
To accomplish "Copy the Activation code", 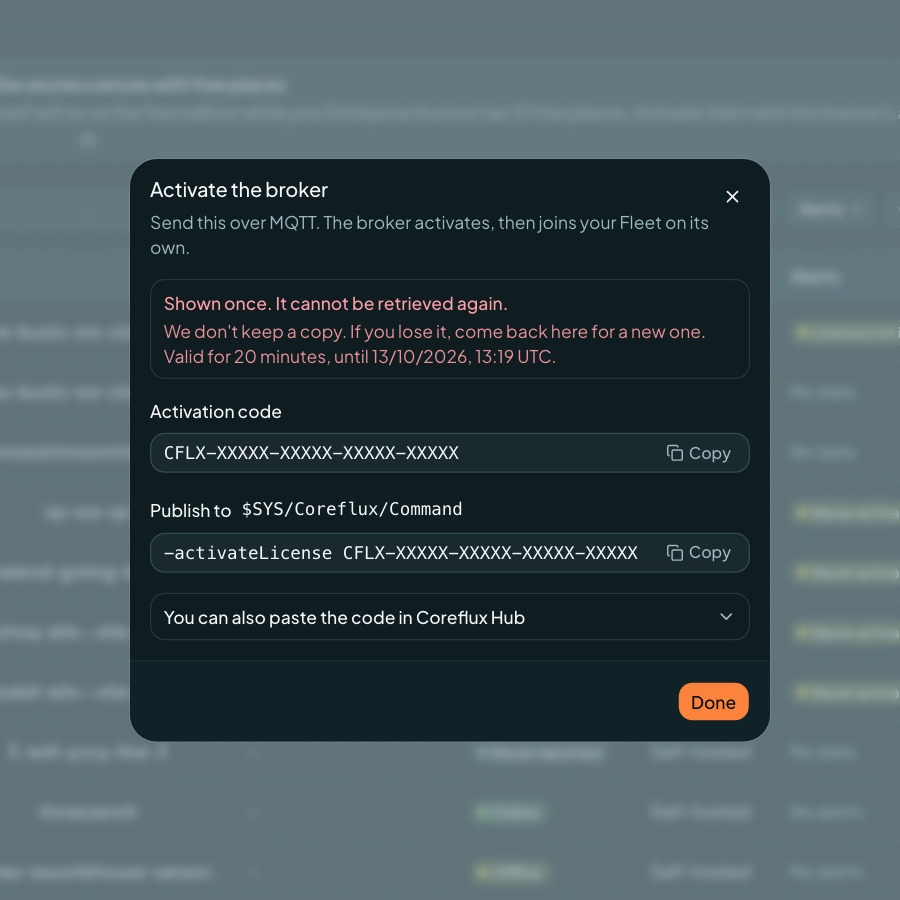I will point(699,453).
